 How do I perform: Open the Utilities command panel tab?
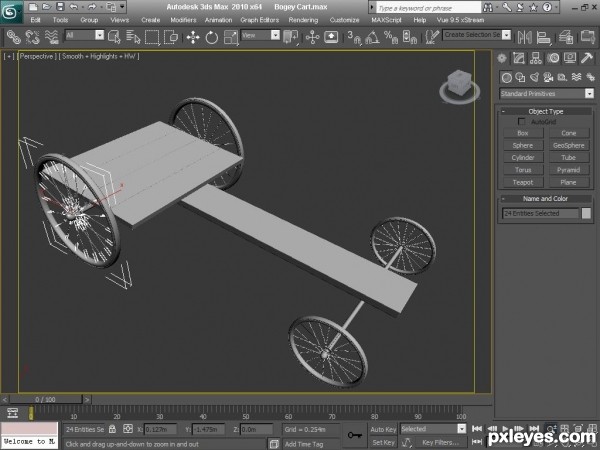(x=587, y=58)
